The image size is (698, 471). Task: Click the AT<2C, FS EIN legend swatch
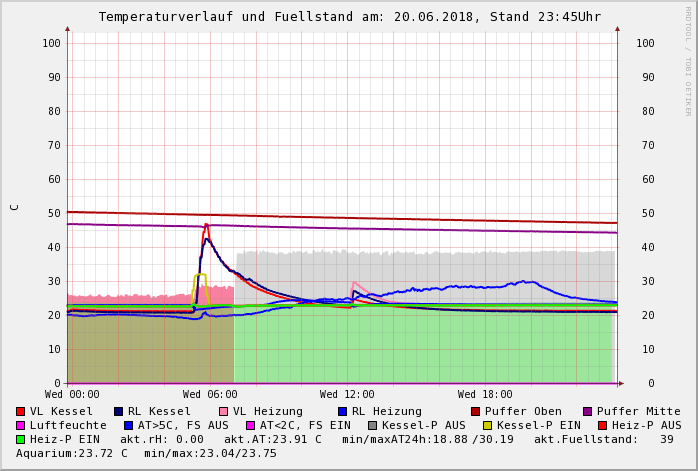pyautogui.click(x=250, y=425)
